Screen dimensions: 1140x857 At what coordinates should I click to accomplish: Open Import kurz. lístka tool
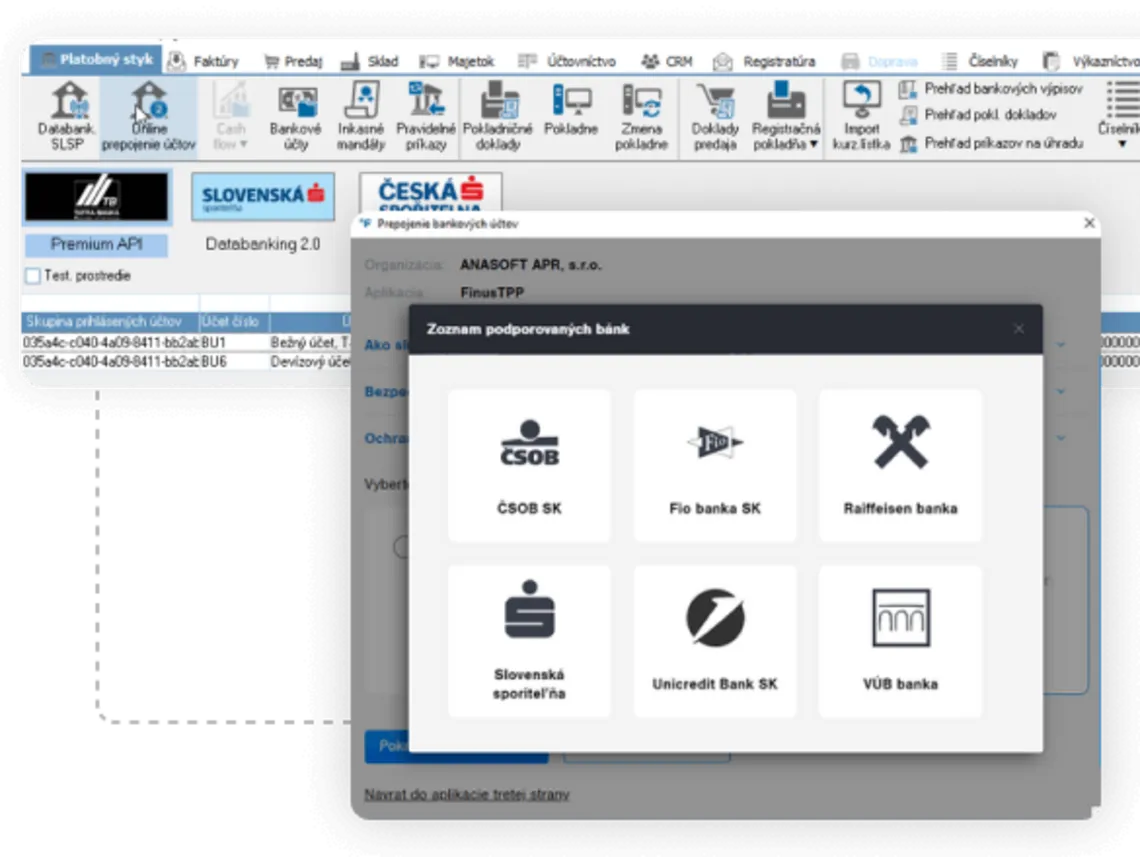(x=861, y=116)
